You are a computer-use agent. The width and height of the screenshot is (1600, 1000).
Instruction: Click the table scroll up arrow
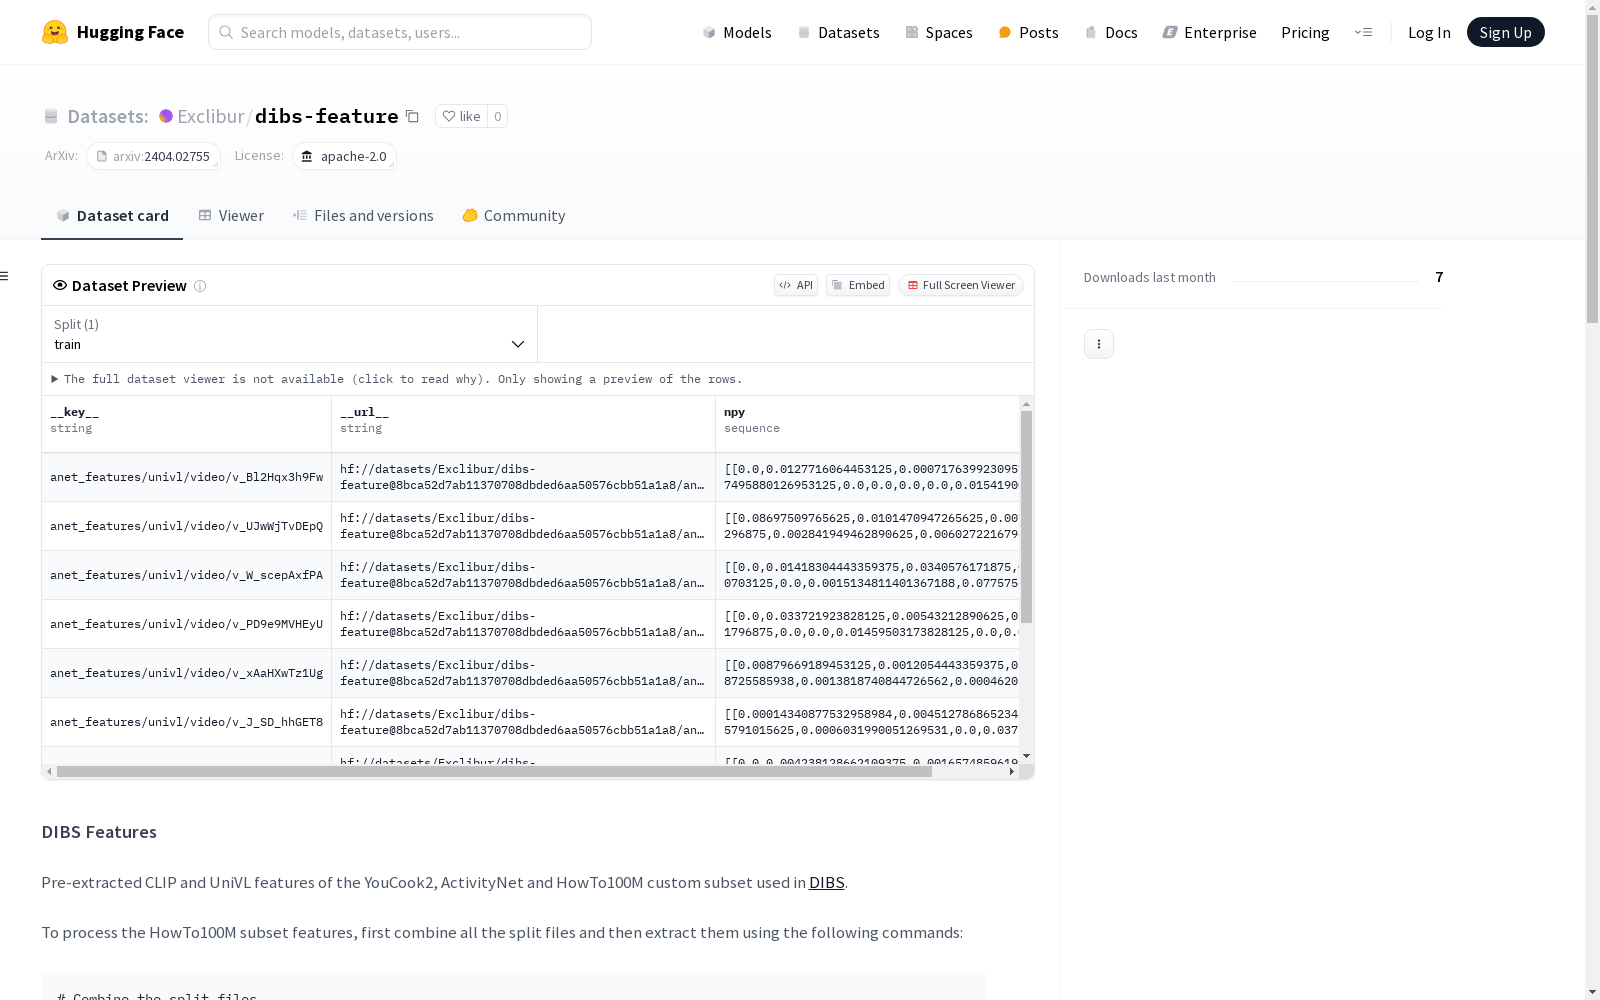coord(1026,404)
